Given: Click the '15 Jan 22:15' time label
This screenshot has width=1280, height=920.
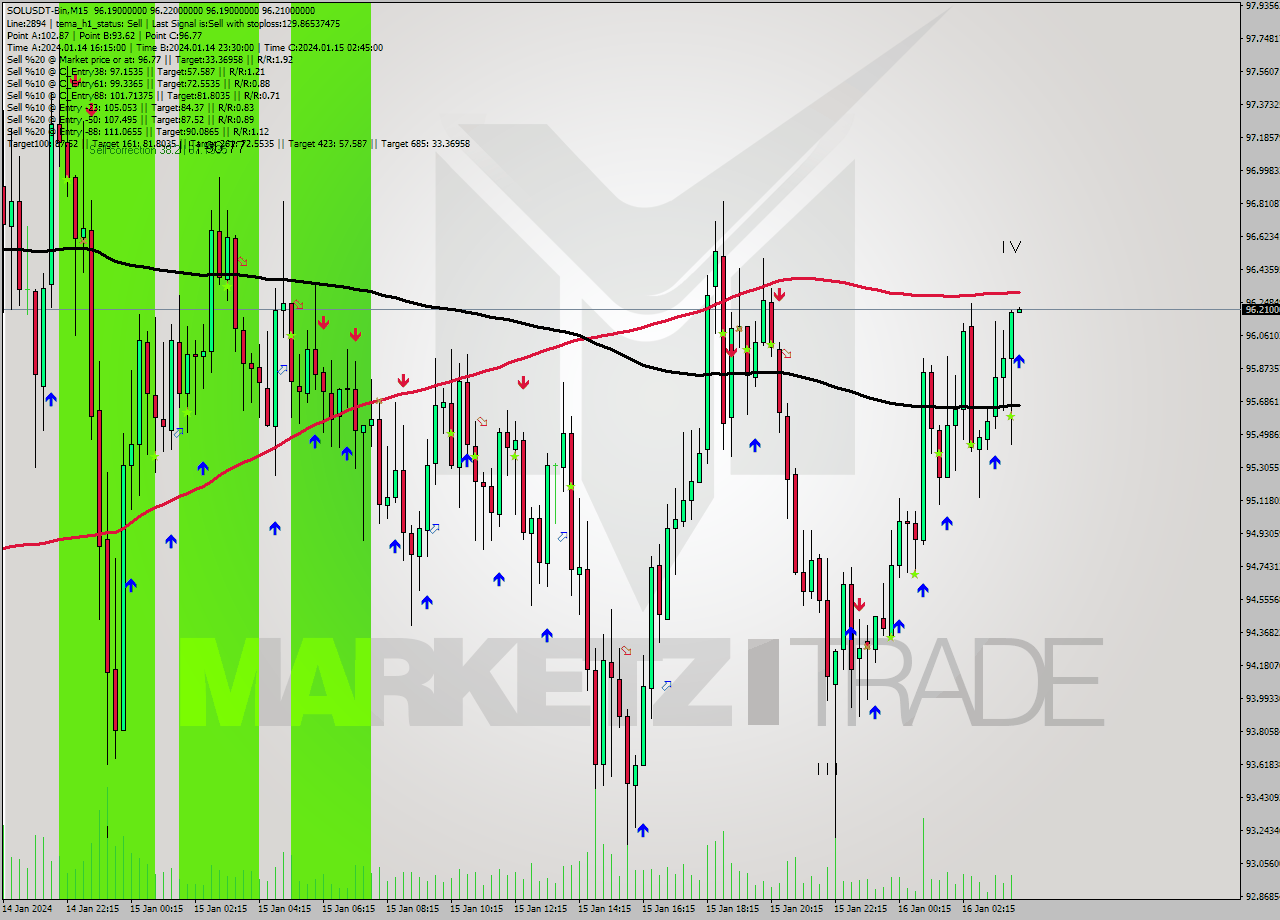Looking at the screenshot, I should tap(861, 909).
